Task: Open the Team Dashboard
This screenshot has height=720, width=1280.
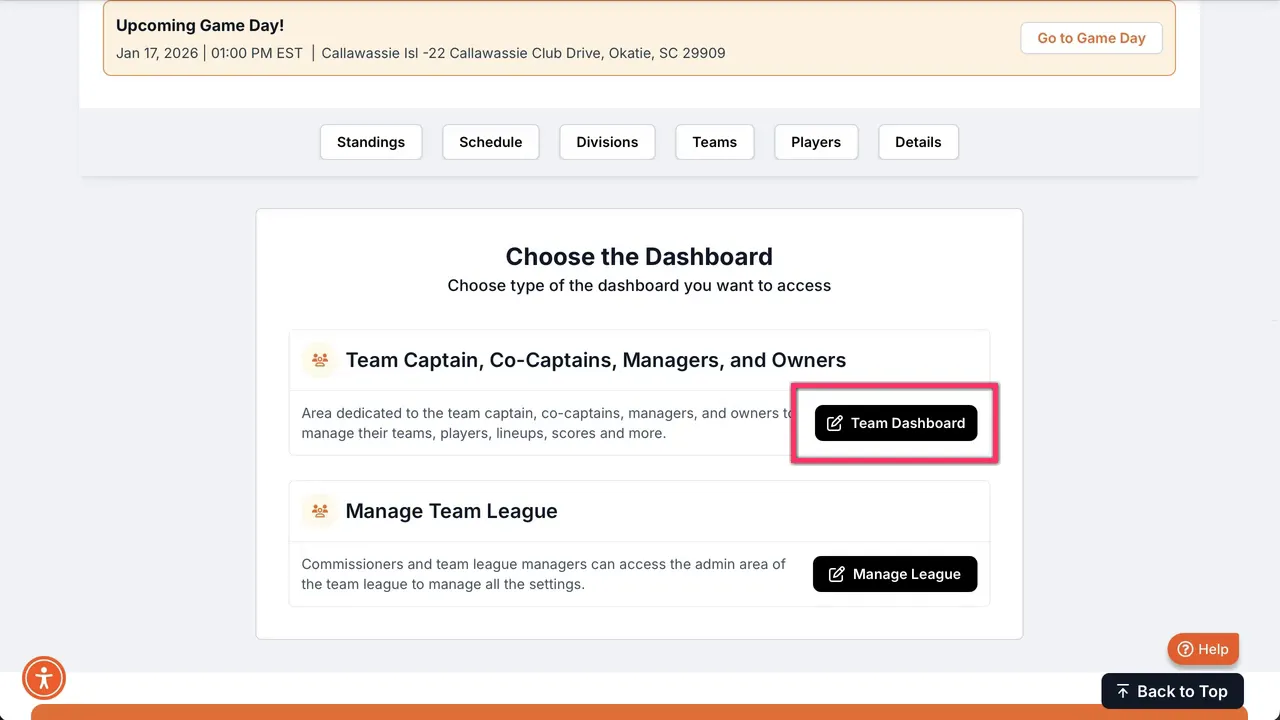Action: pos(896,423)
